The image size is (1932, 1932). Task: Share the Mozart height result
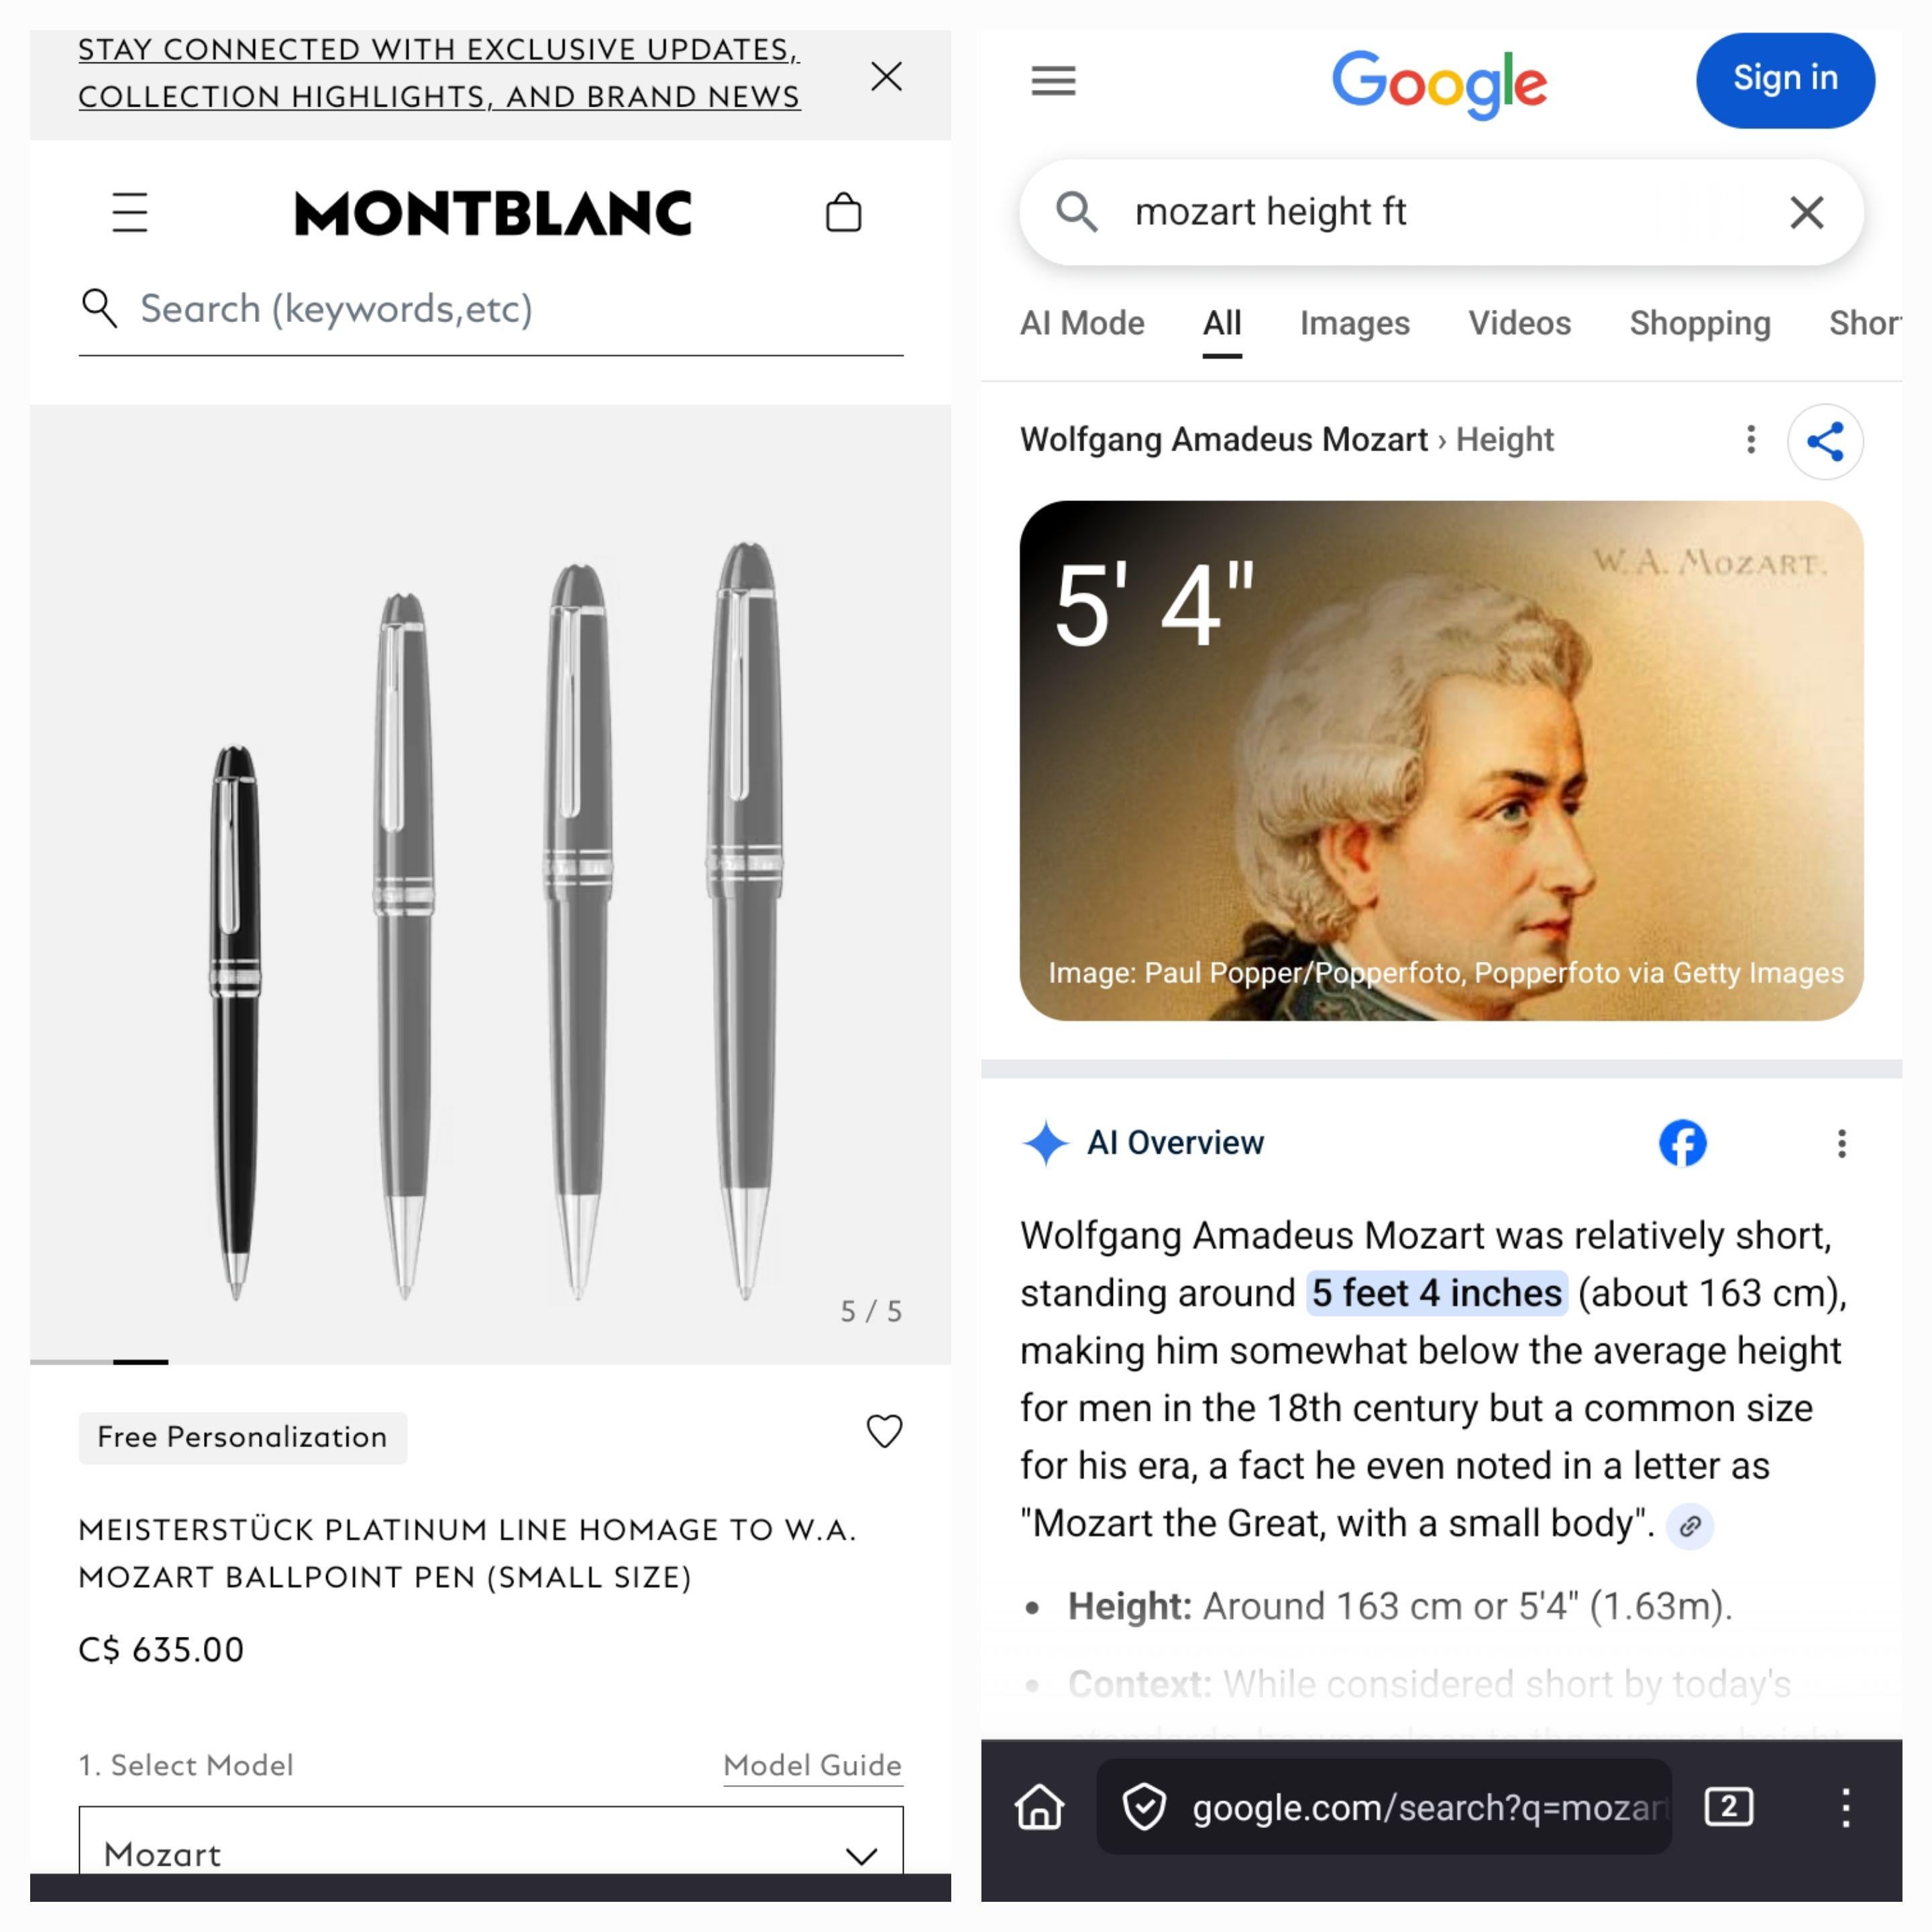[1825, 441]
